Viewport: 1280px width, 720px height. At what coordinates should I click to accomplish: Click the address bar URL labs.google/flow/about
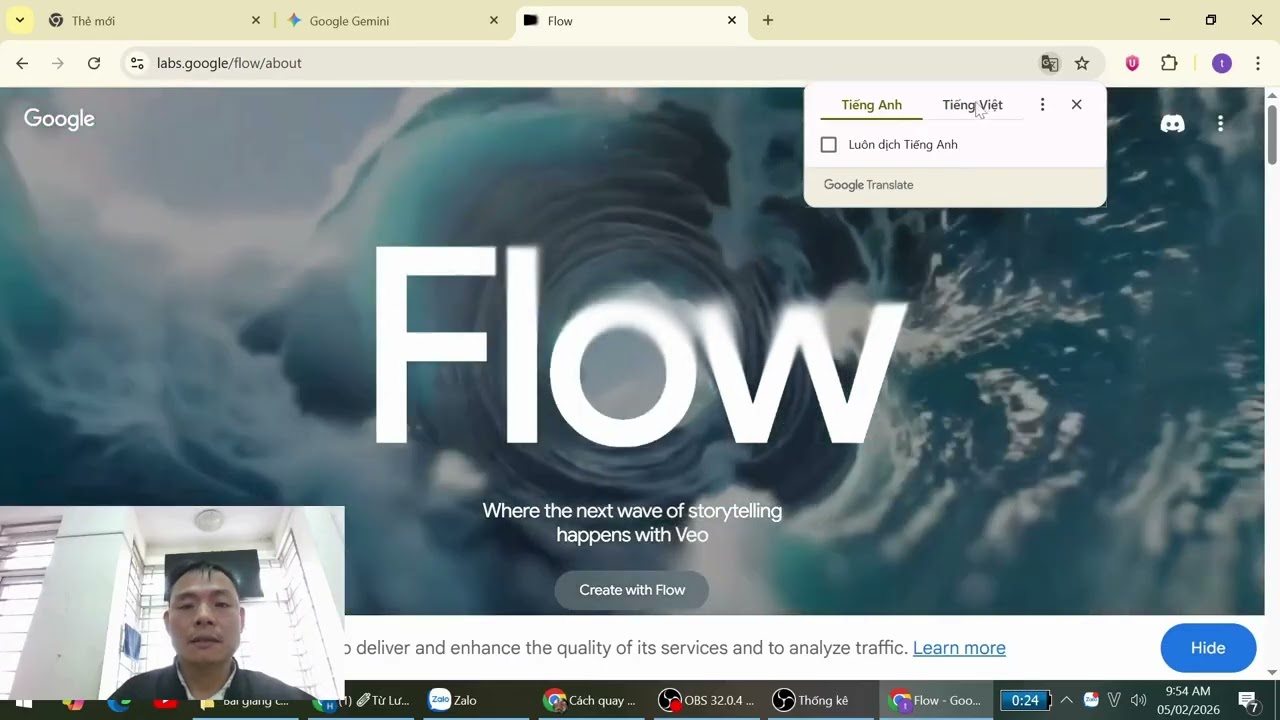point(229,63)
